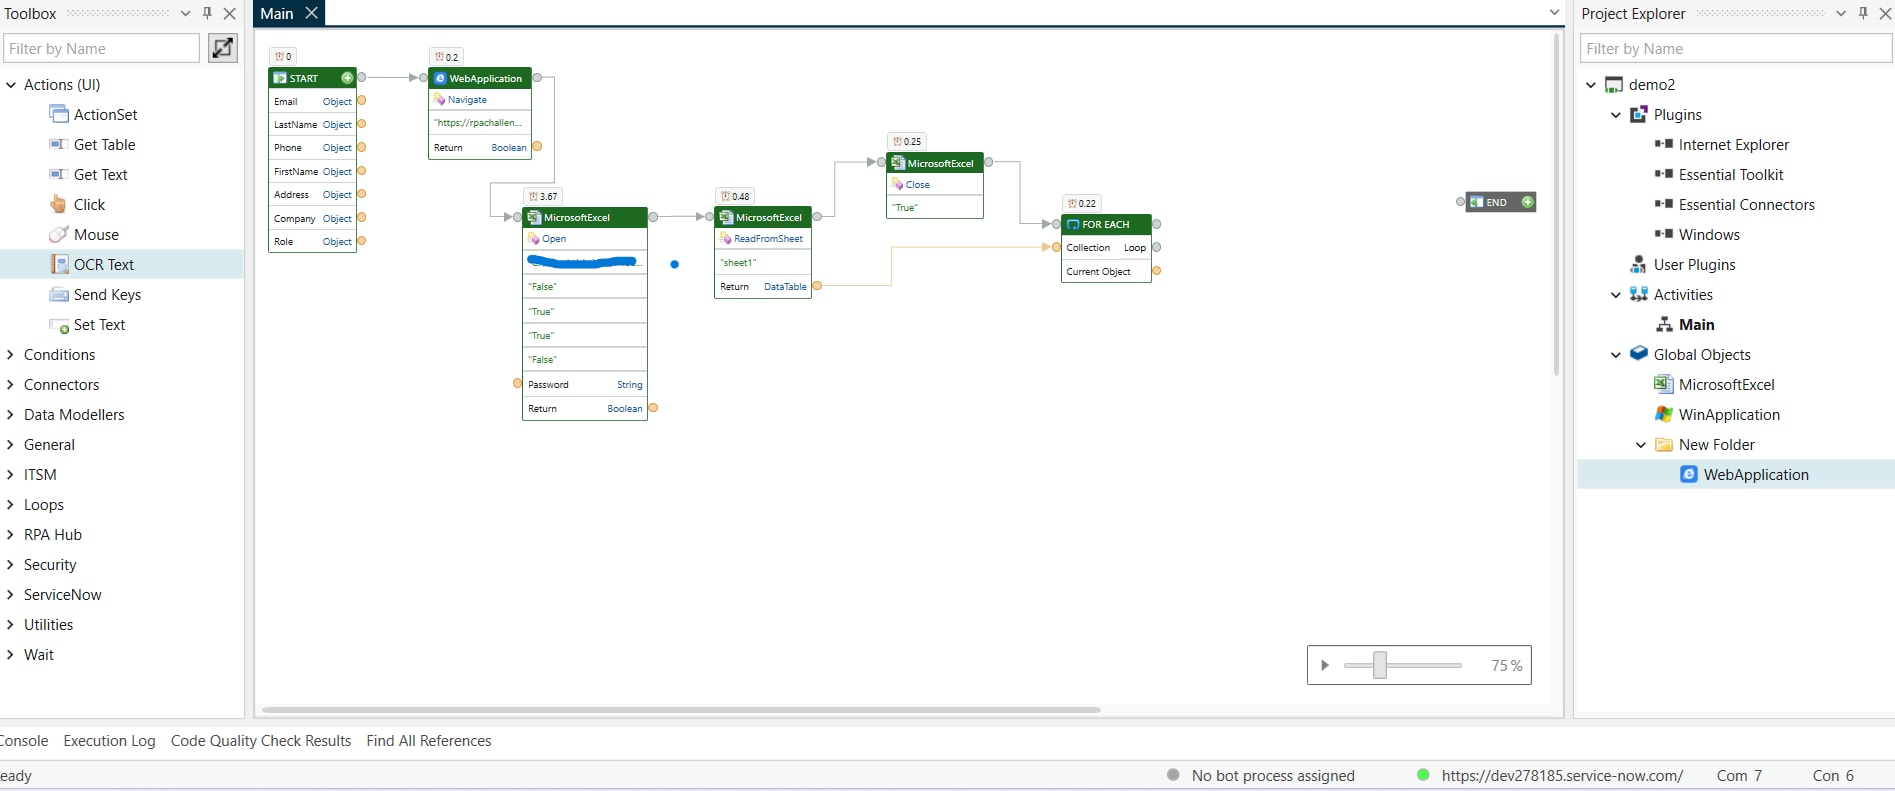Close the Main tab
Image resolution: width=1895 pixels, height=791 pixels.
pos(311,13)
